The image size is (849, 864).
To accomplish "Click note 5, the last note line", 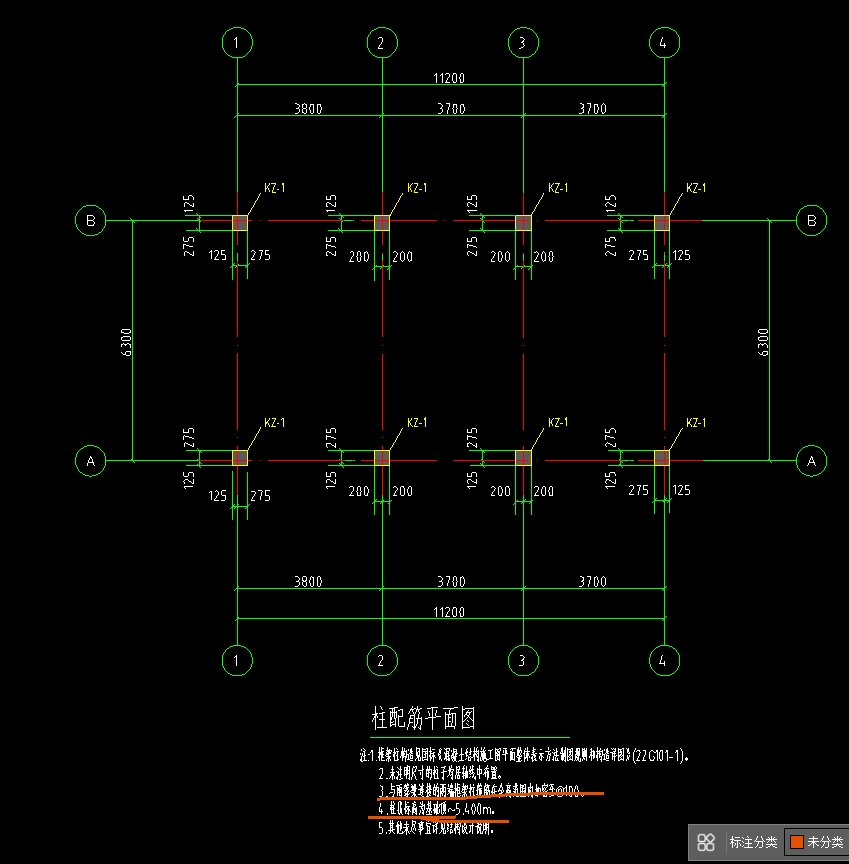I will pos(436,827).
